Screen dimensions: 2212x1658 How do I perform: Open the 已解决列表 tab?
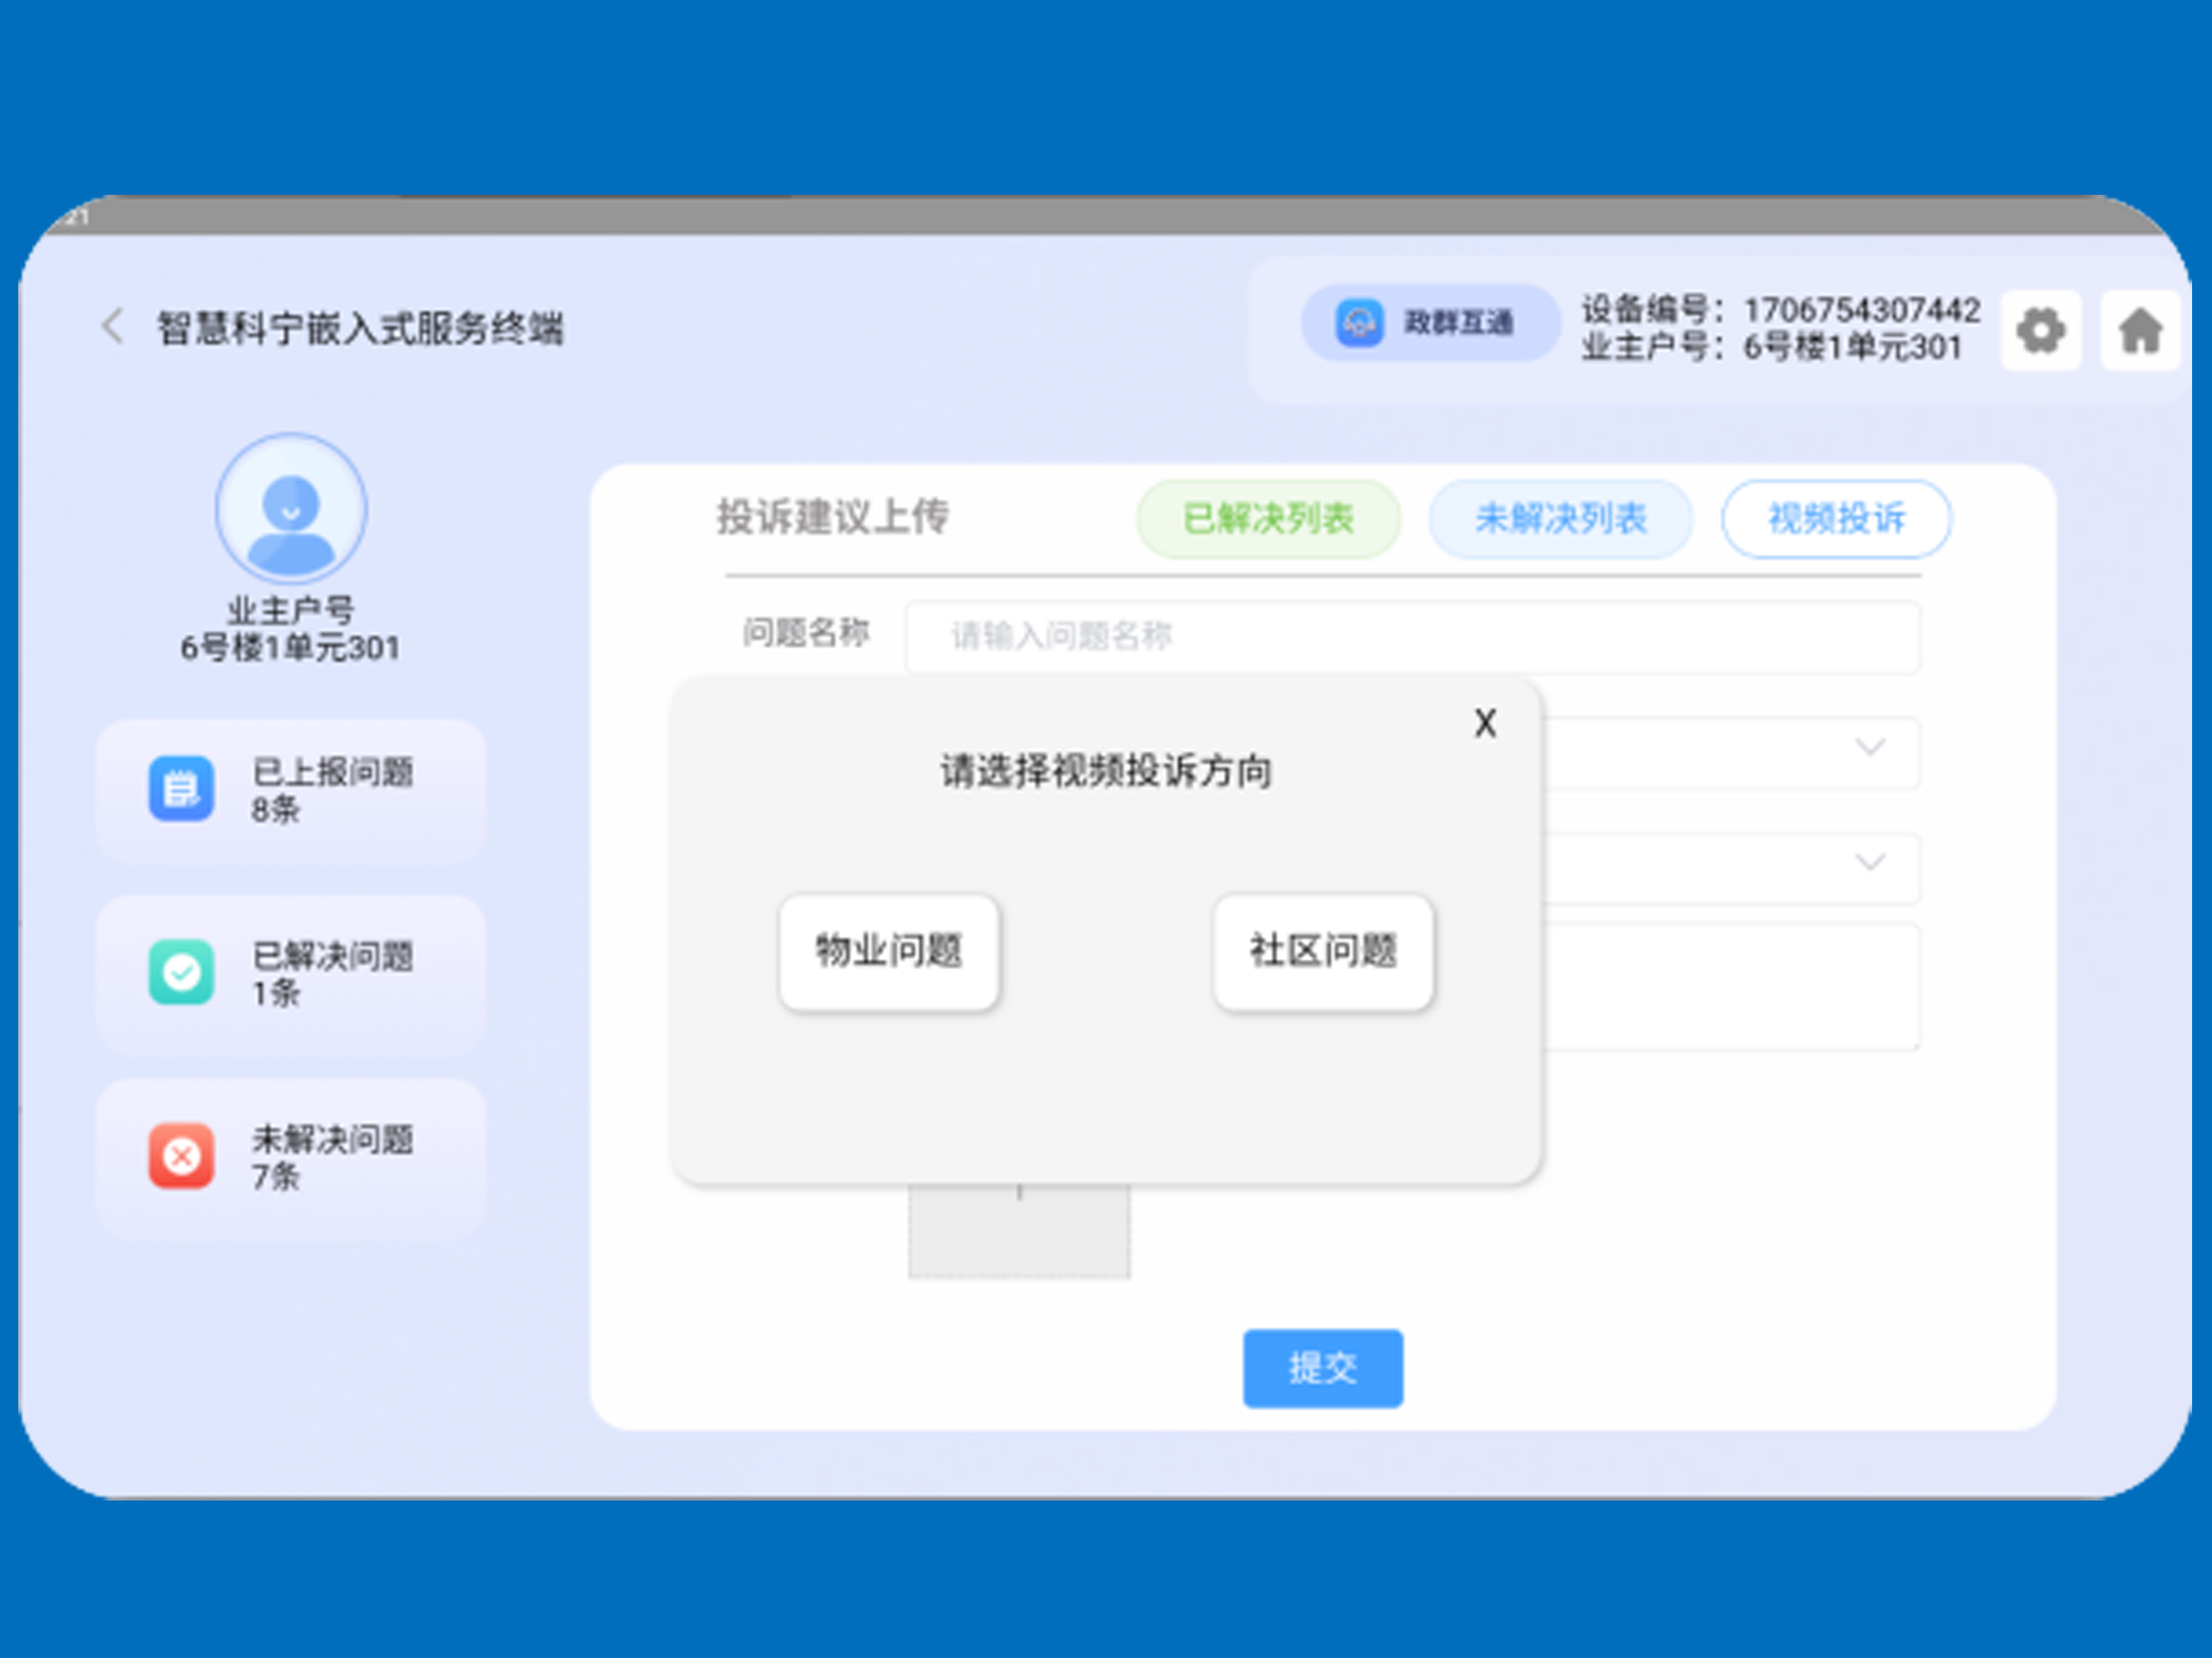pyautogui.click(x=1268, y=518)
